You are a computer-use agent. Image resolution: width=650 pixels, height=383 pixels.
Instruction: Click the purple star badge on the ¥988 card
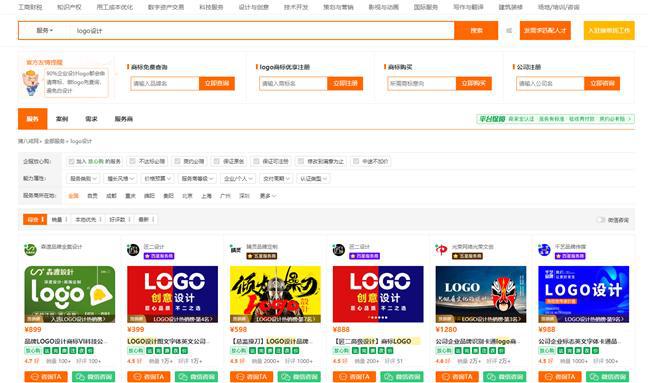pos(570,256)
